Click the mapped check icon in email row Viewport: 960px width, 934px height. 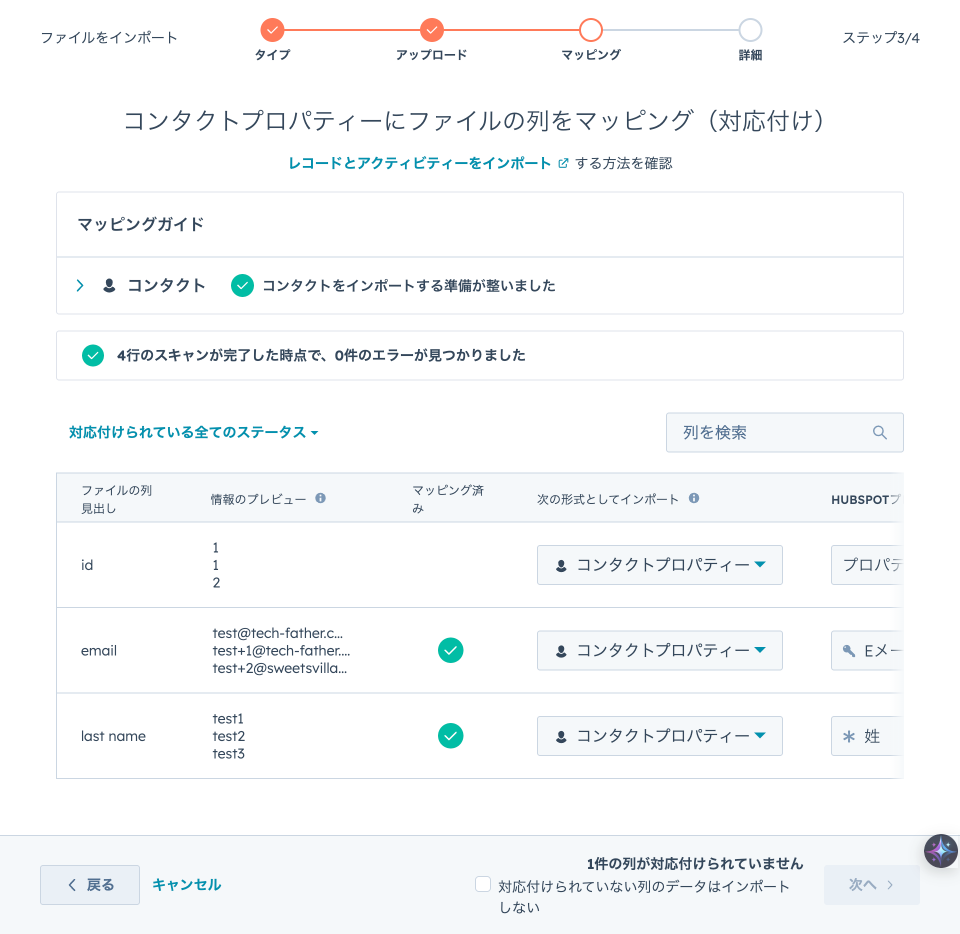tap(451, 651)
